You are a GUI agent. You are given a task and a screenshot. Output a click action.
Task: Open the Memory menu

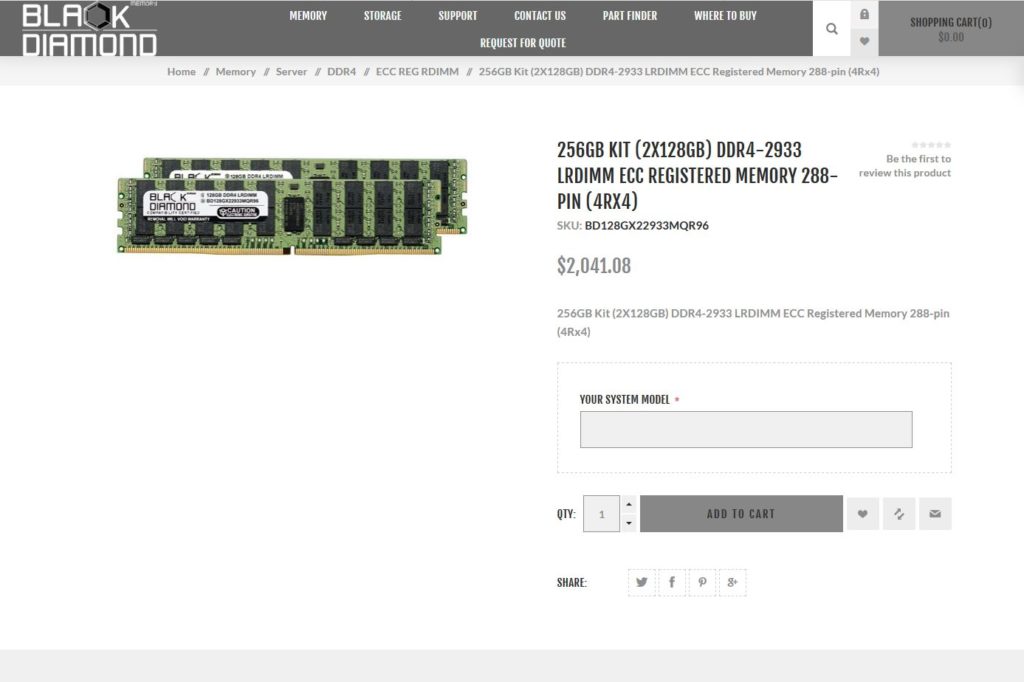pos(308,15)
